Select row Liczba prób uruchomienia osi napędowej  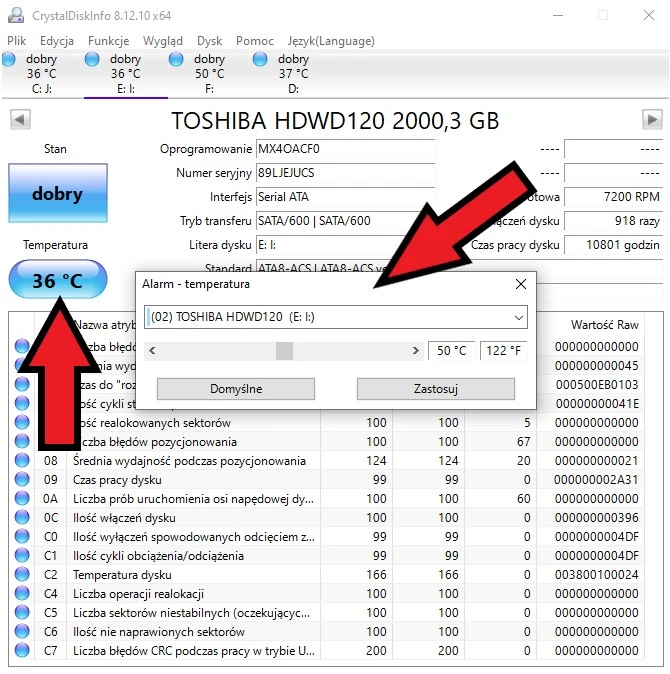pos(327,499)
